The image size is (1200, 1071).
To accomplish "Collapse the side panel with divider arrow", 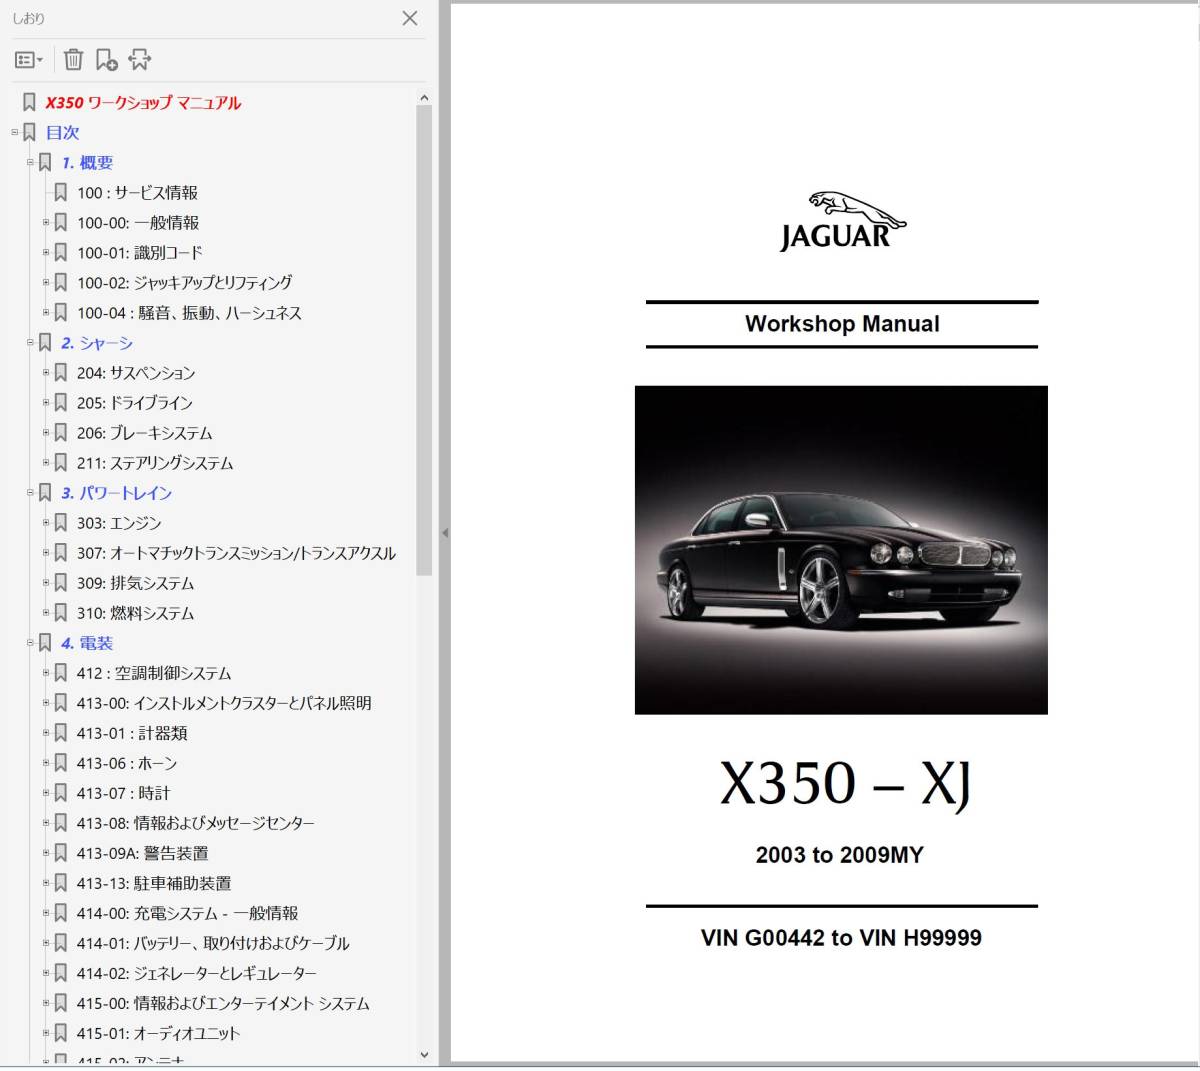I will pos(445,533).
